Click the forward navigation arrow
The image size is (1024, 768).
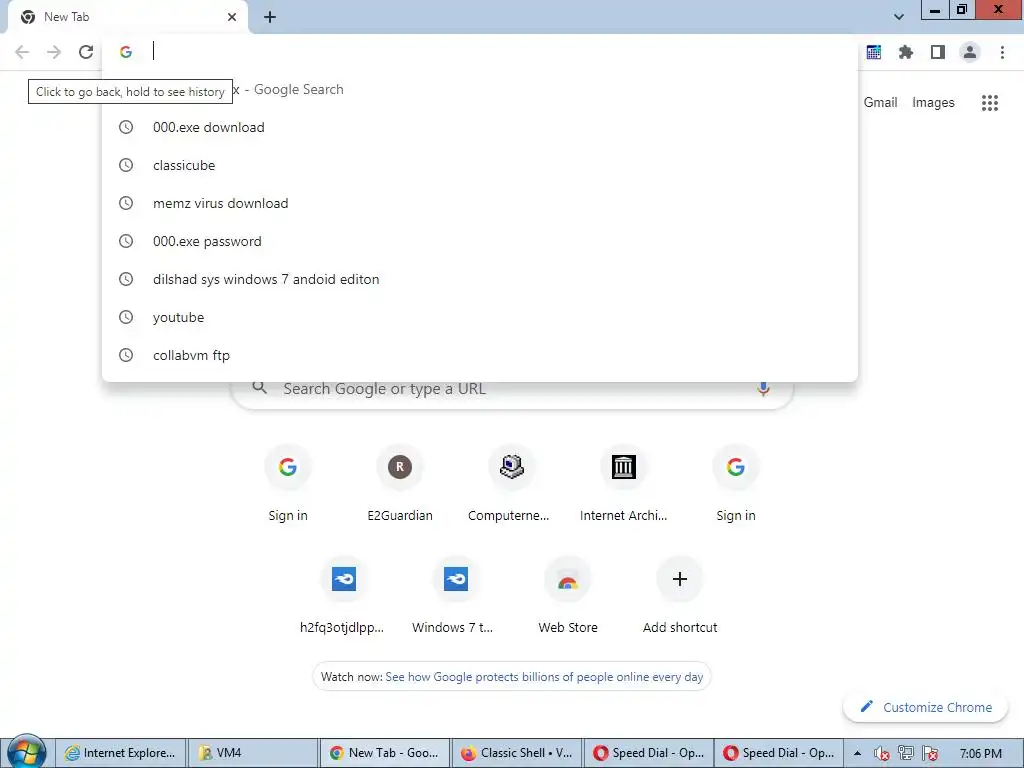tap(54, 52)
